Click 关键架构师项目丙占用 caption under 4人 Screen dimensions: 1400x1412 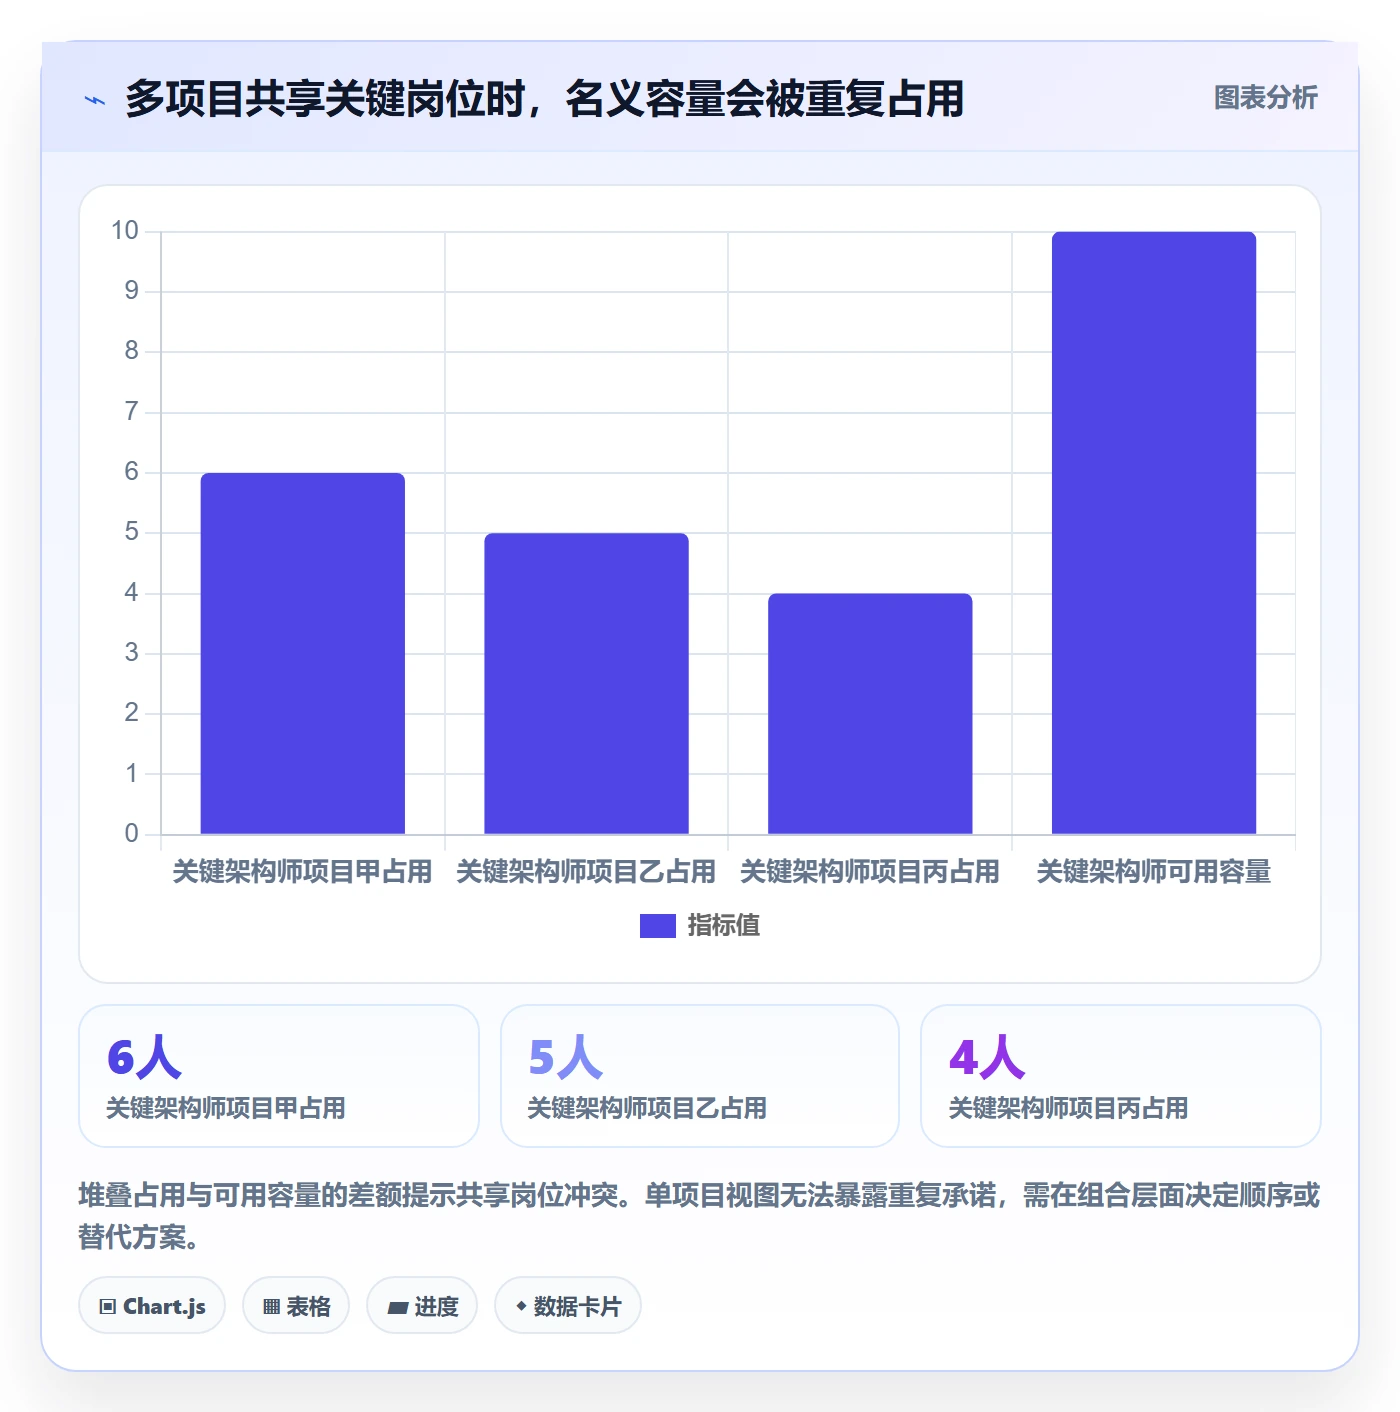[1068, 1108]
